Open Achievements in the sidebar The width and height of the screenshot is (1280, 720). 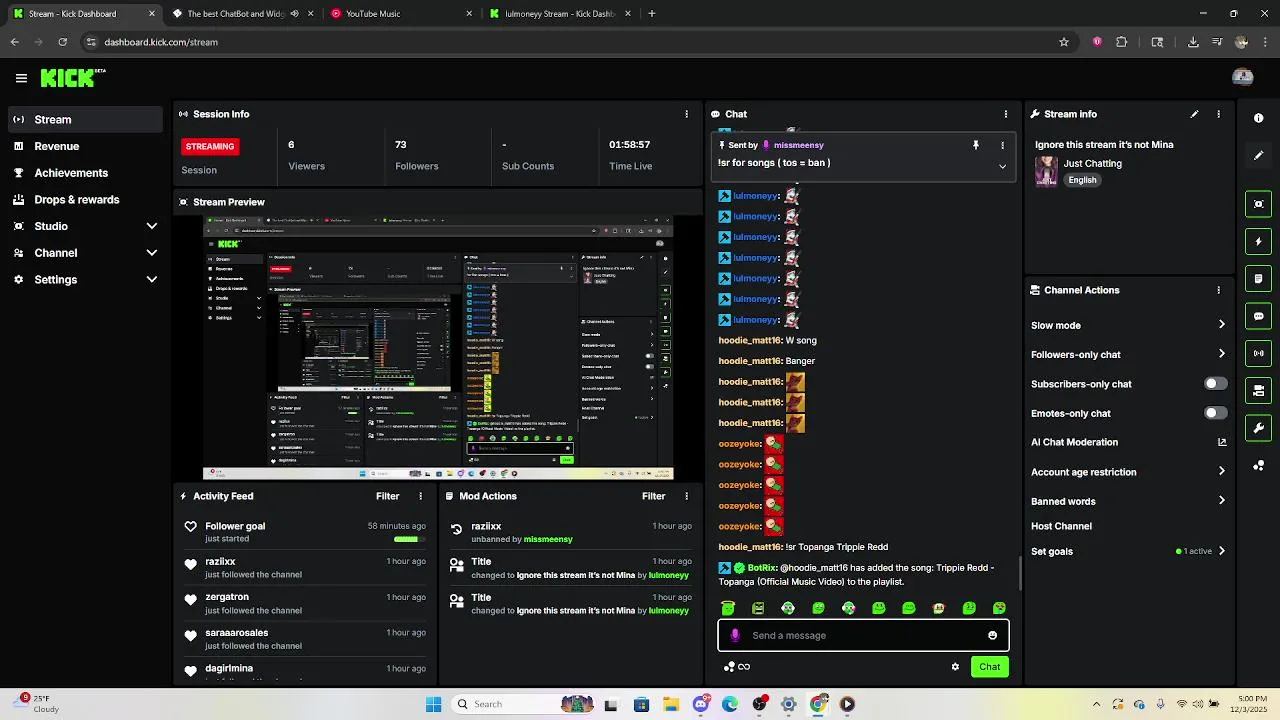84,173
